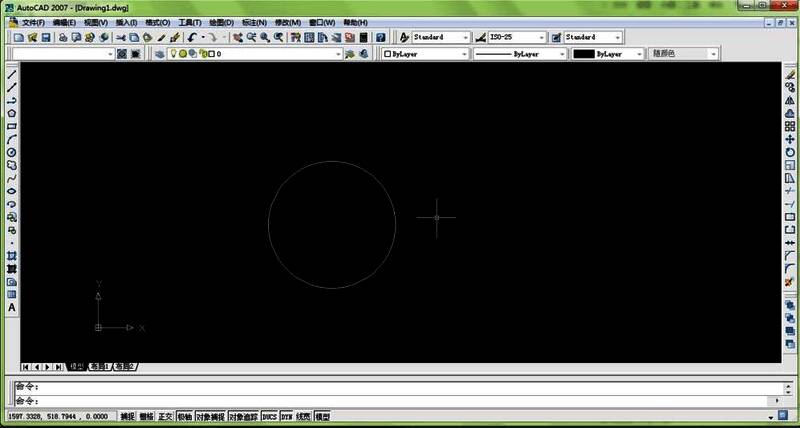Click in the 命令 command line input
The width and height of the screenshot is (800, 428).
pos(400,400)
